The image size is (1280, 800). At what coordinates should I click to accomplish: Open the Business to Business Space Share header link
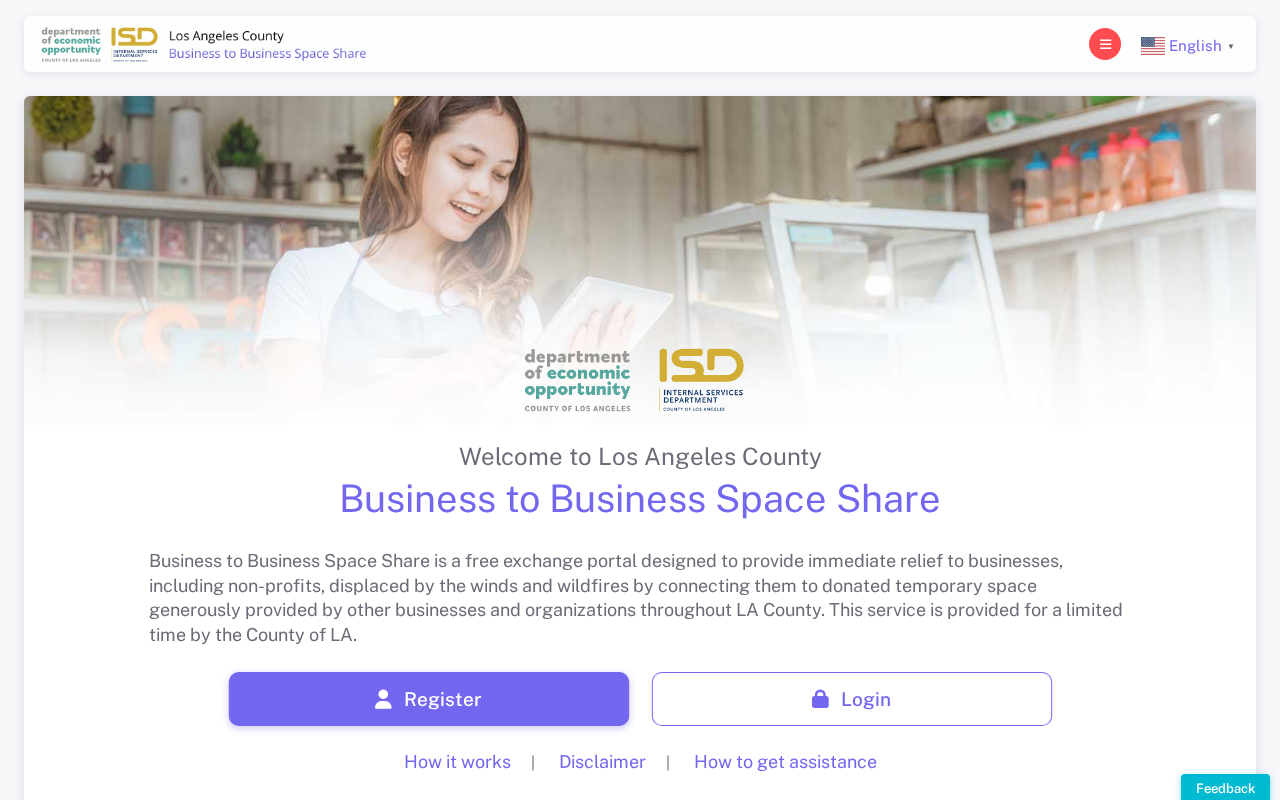click(x=267, y=54)
